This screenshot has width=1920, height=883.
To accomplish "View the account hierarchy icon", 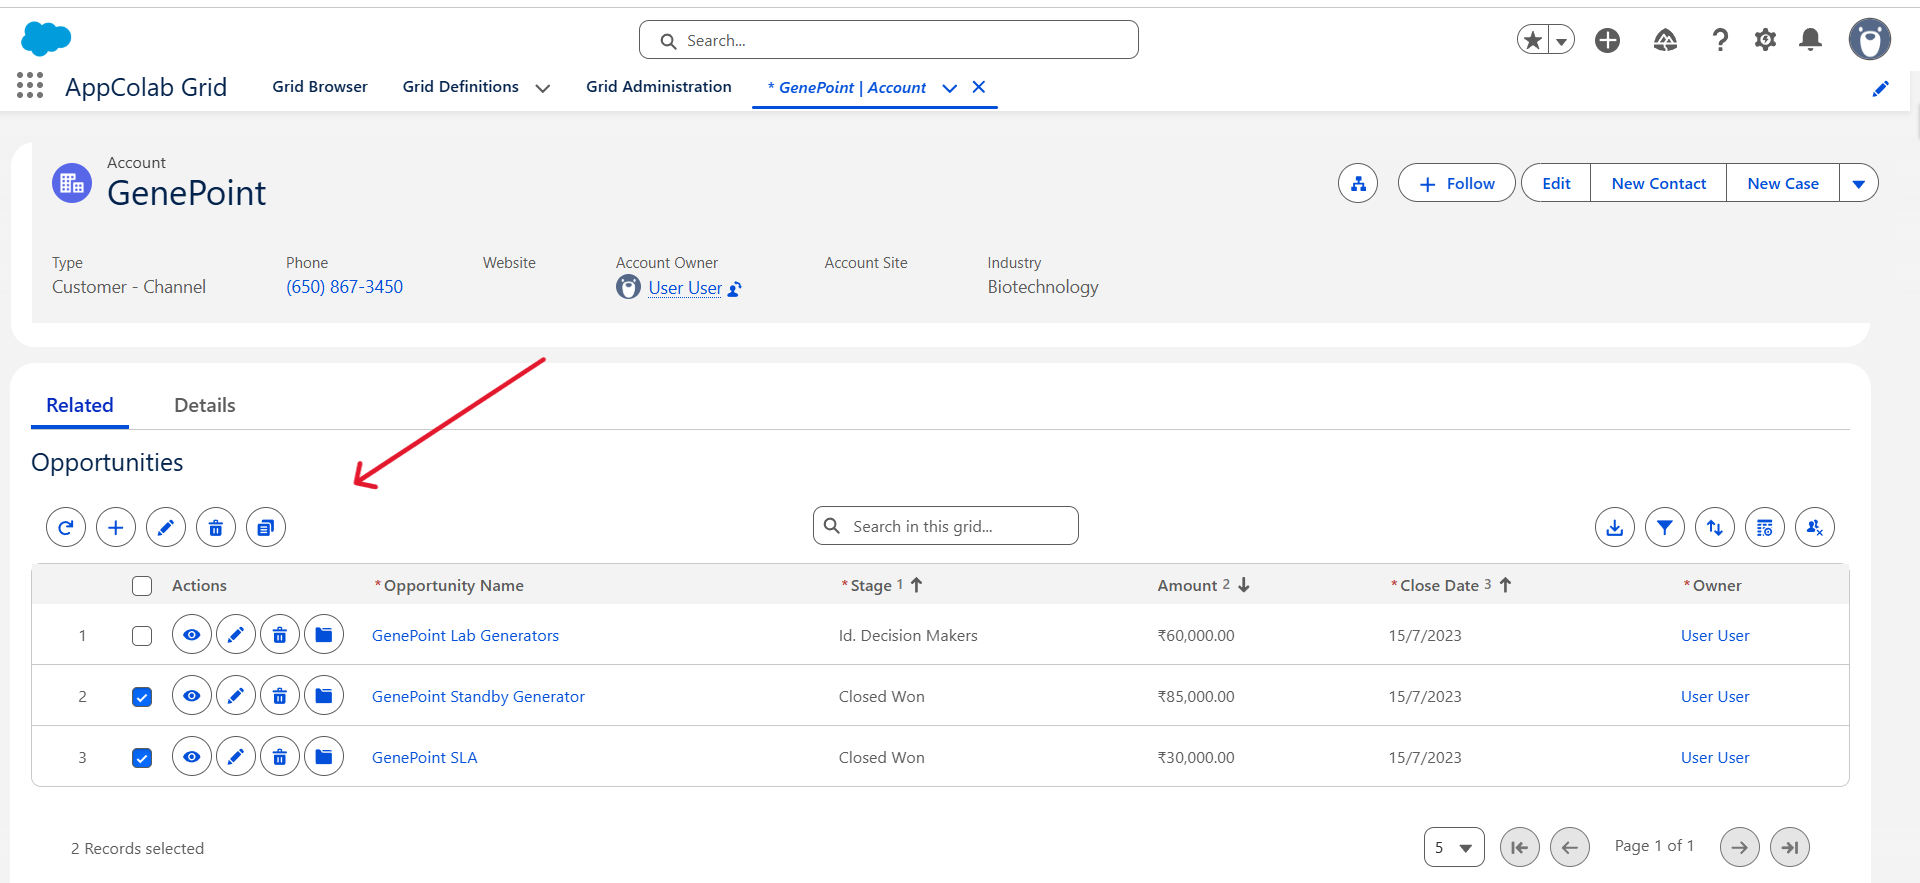I will [x=1358, y=183].
